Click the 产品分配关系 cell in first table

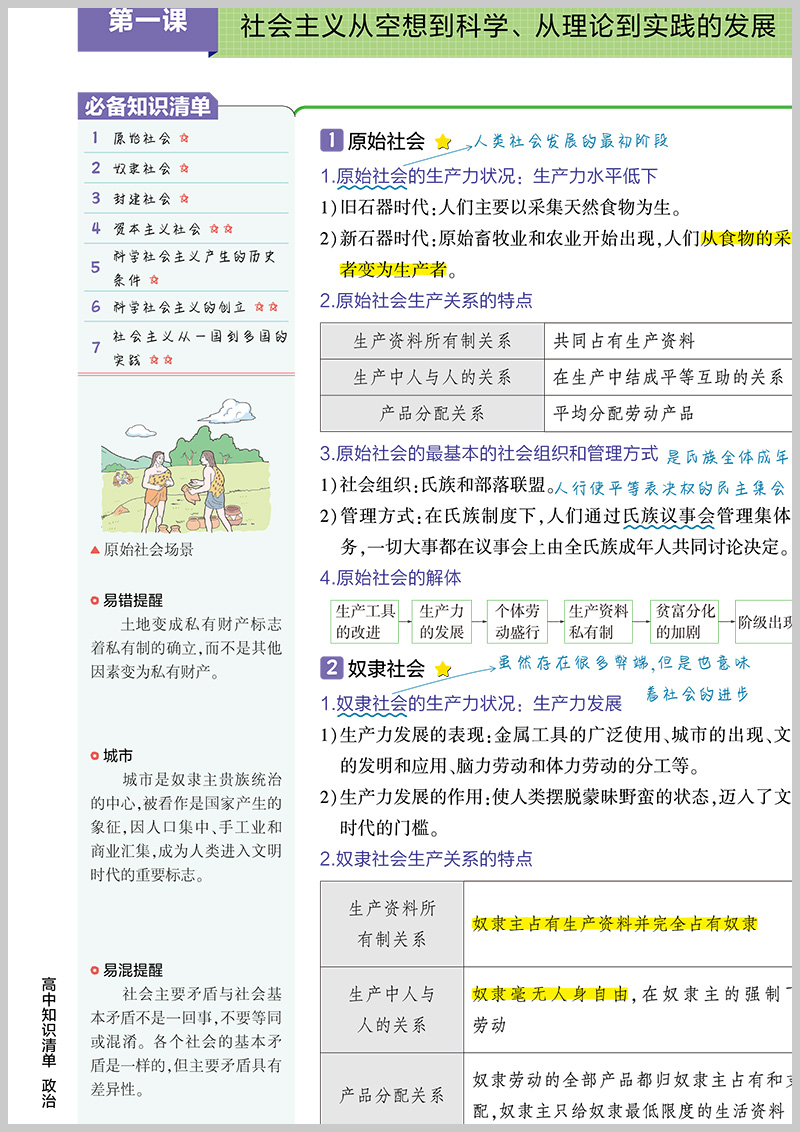(x=432, y=413)
